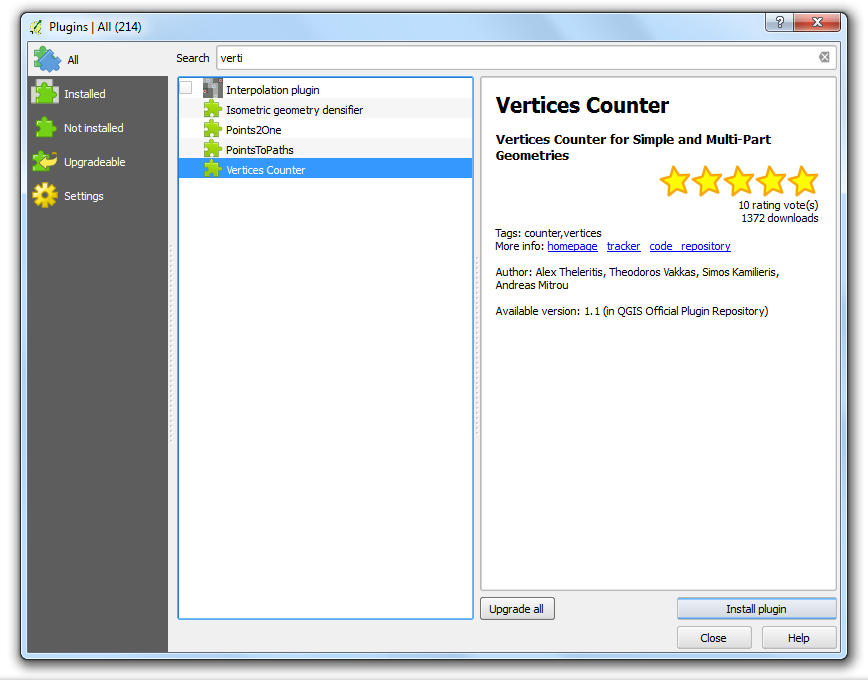Image resolution: width=868 pixels, height=680 pixels.
Task: Click the Installed plugins puzzle icon
Action: coord(45,93)
